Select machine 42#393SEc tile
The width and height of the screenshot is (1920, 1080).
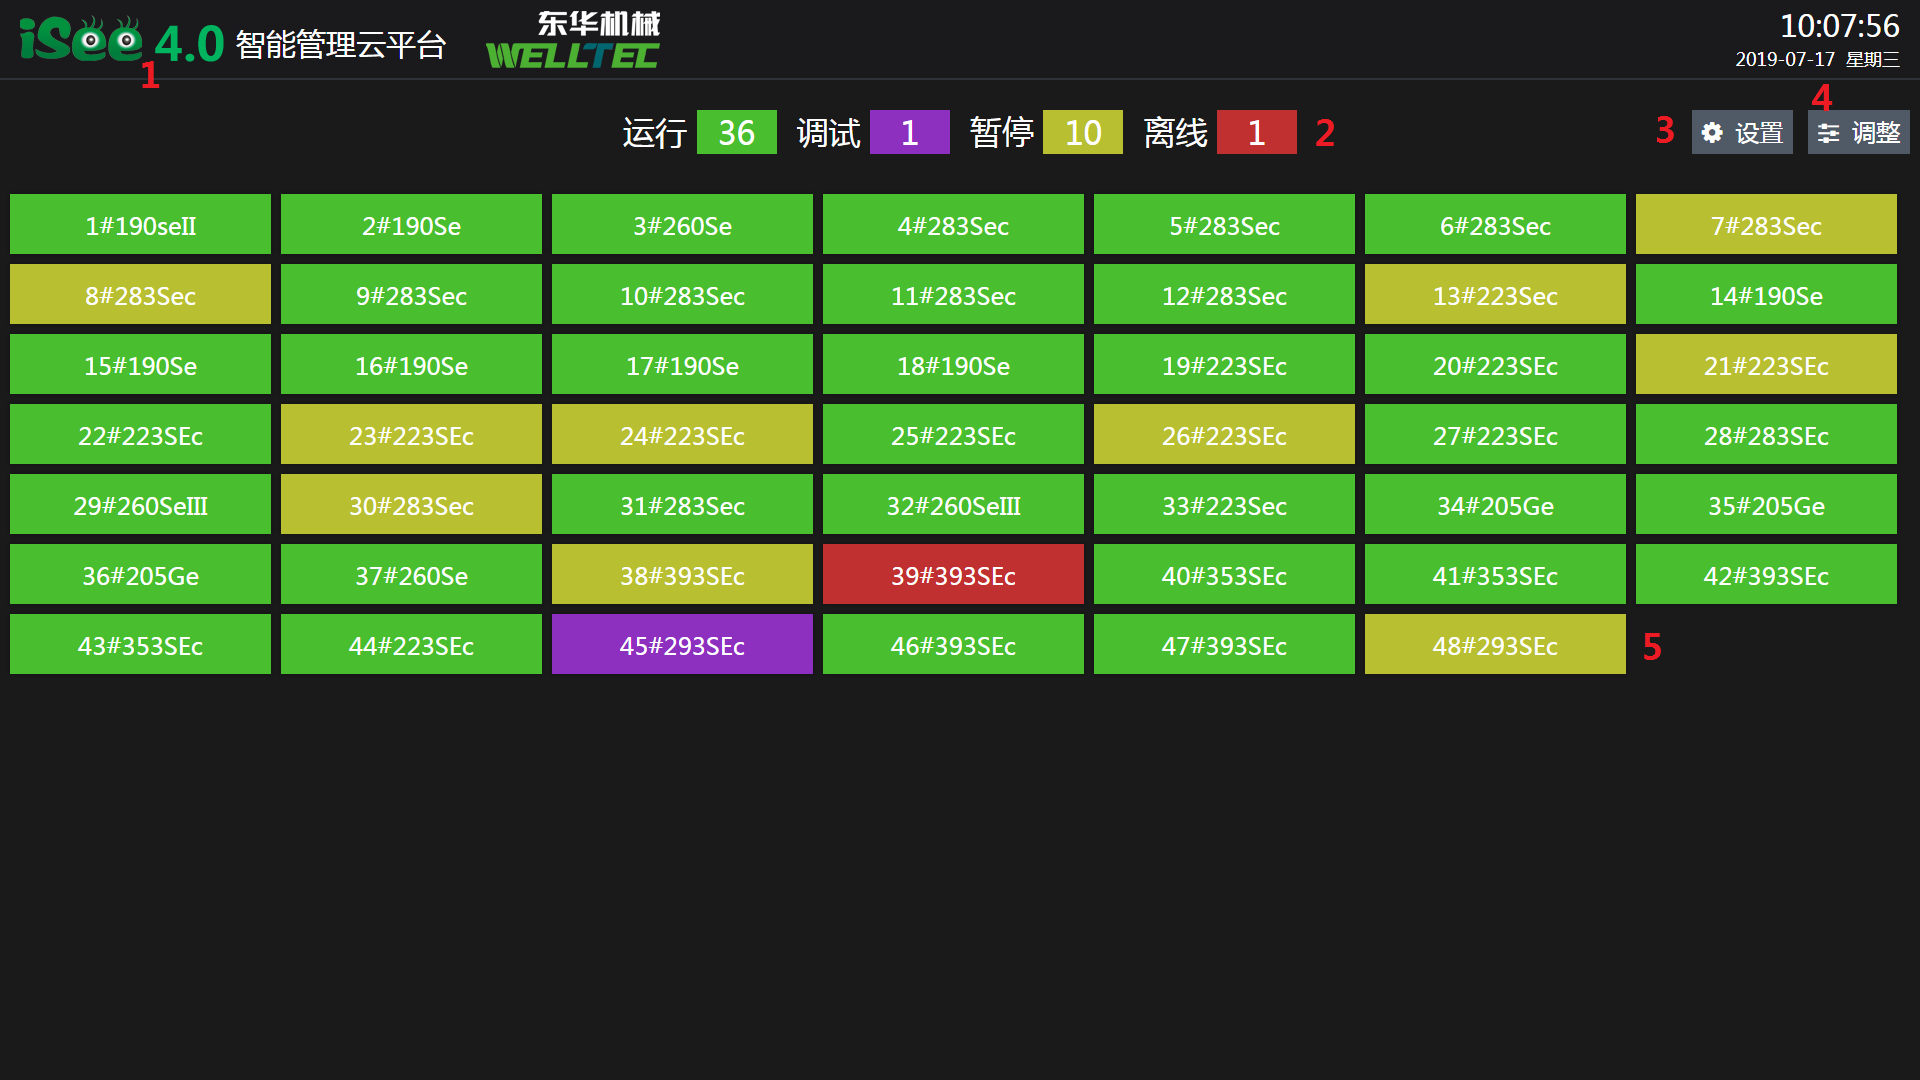pos(1766,575)
